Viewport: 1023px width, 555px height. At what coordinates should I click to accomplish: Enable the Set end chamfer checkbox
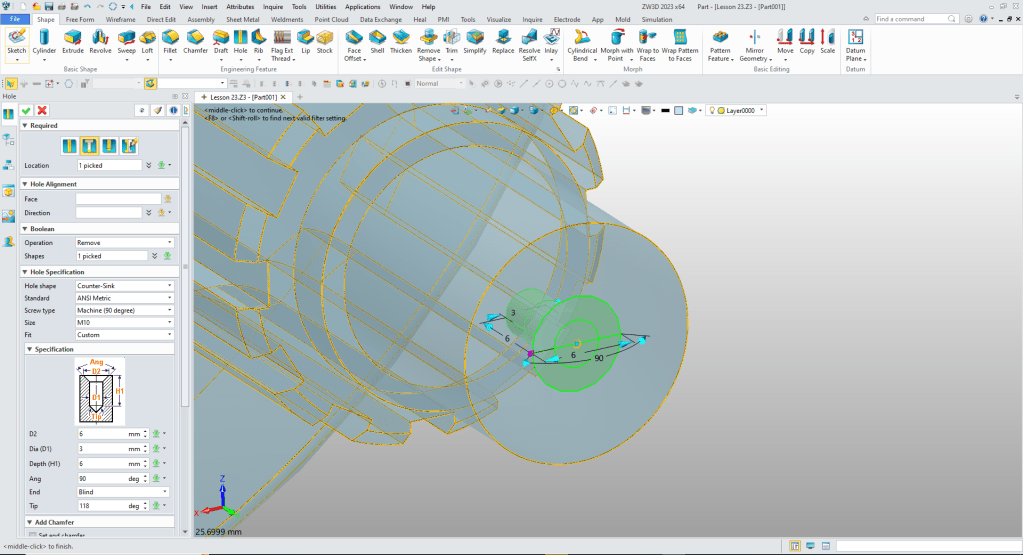point(30,535)
